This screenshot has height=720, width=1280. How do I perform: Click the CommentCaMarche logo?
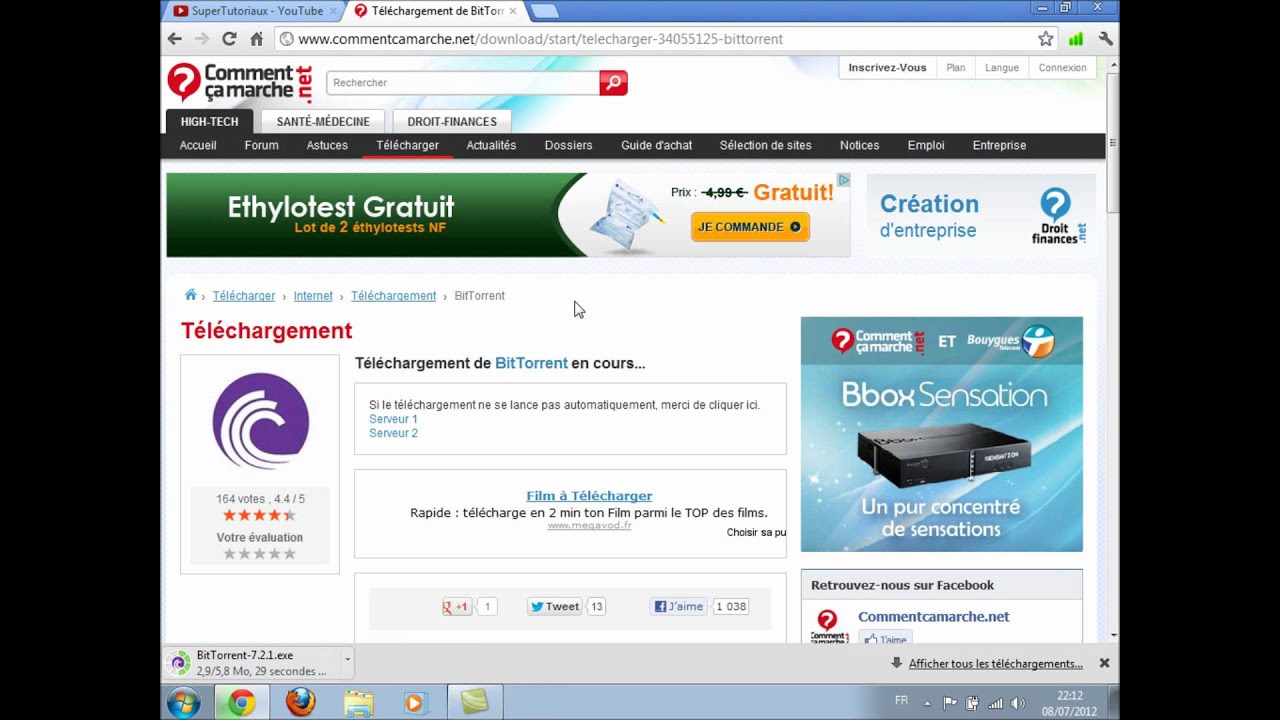[240, 82]
